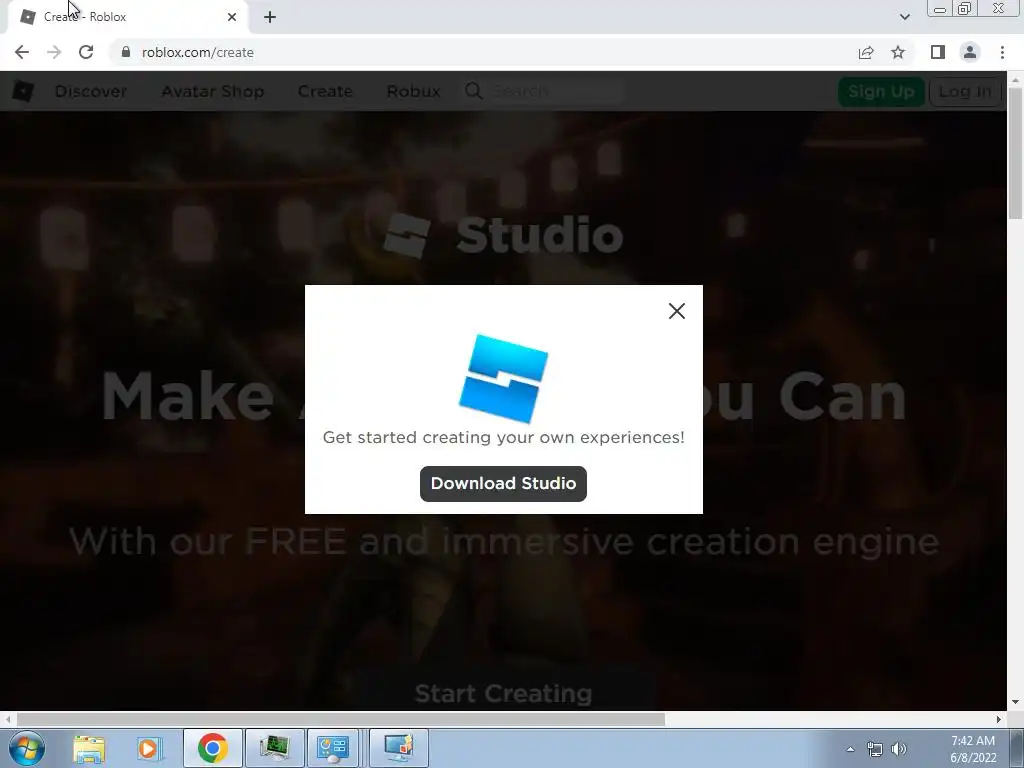Click the Studio logo heading behind dialog
This screenshot has width=1024, height=768.
coord(503,236)
